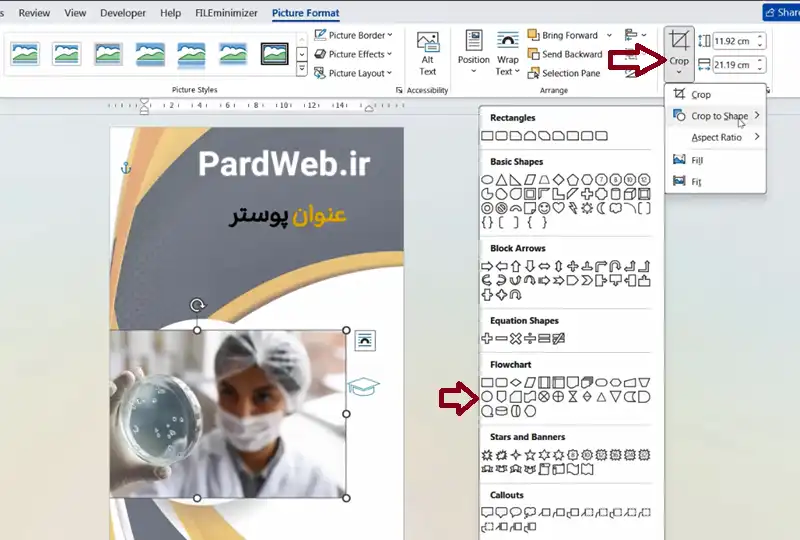Click the shape width input field
This screenshot has height=540, width=800.
tap(734, 65)
